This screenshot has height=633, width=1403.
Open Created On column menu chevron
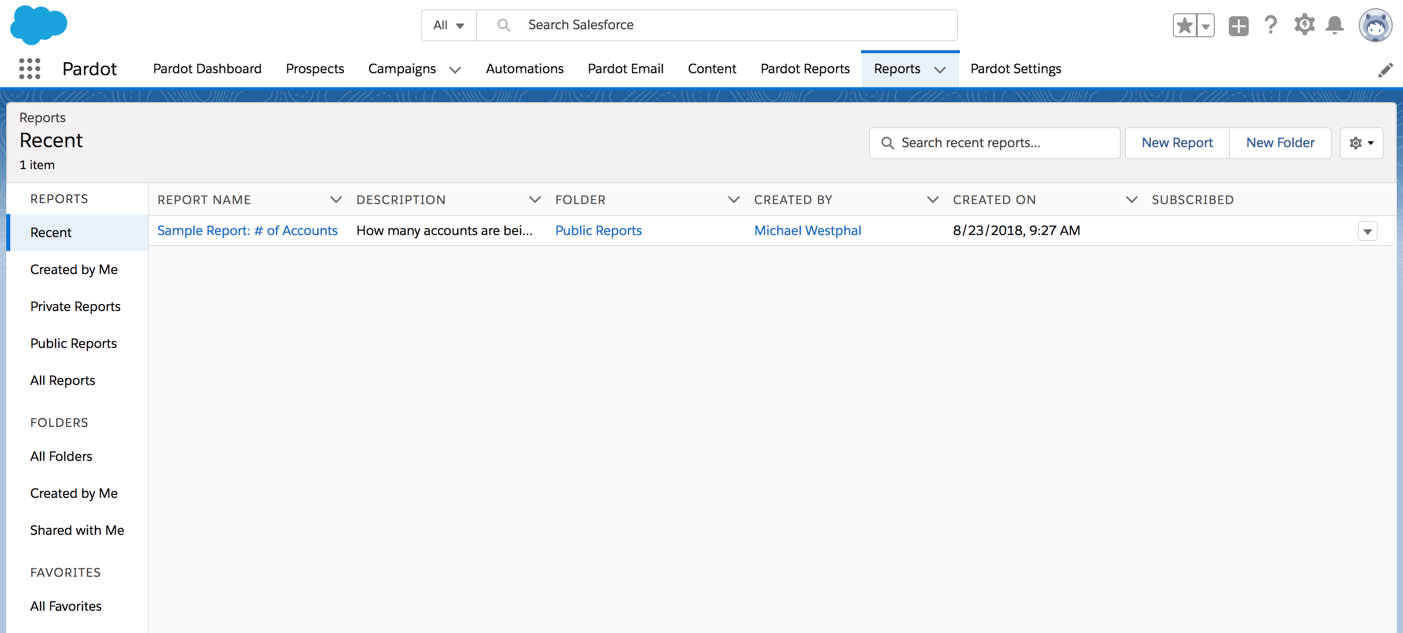pos(1132,200)
